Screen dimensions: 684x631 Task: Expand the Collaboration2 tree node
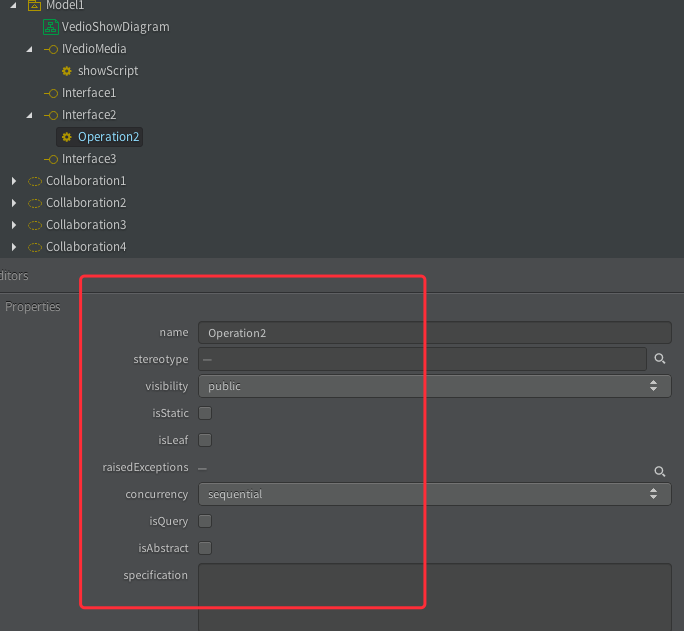14,203
